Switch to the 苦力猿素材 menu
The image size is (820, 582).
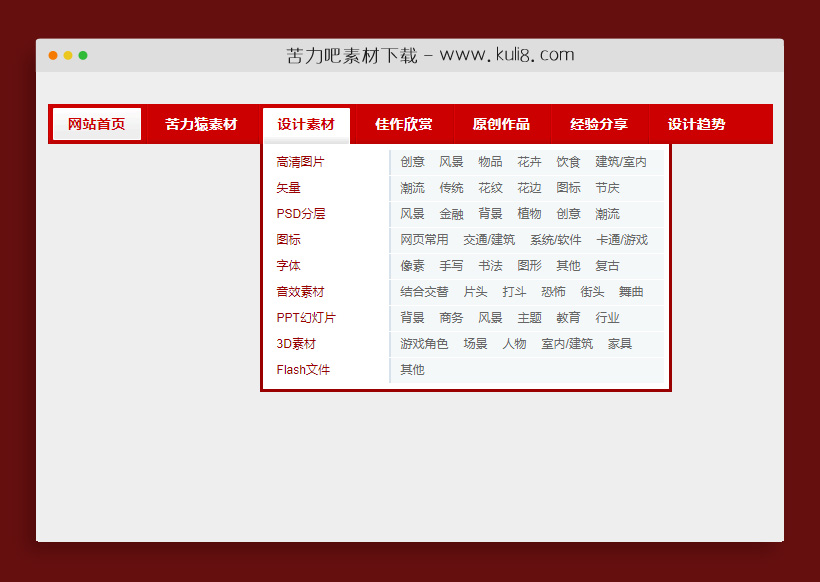click(x=201, y=124)
